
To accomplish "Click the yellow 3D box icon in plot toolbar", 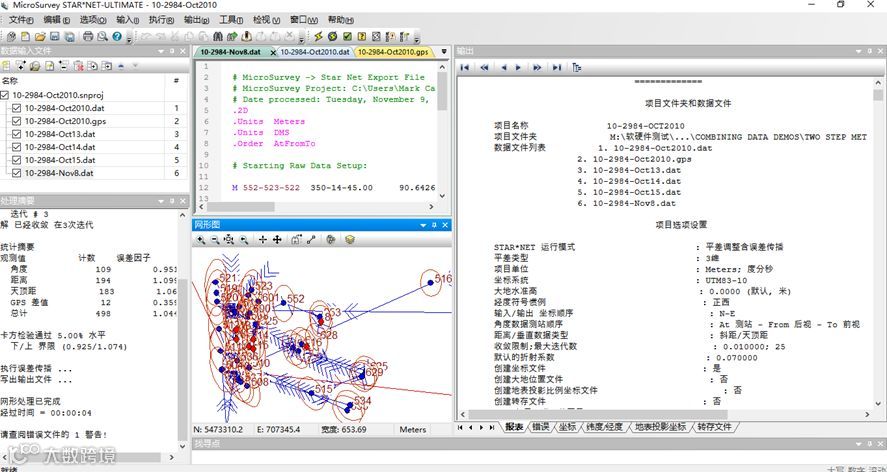I will [x=350, y=240].
